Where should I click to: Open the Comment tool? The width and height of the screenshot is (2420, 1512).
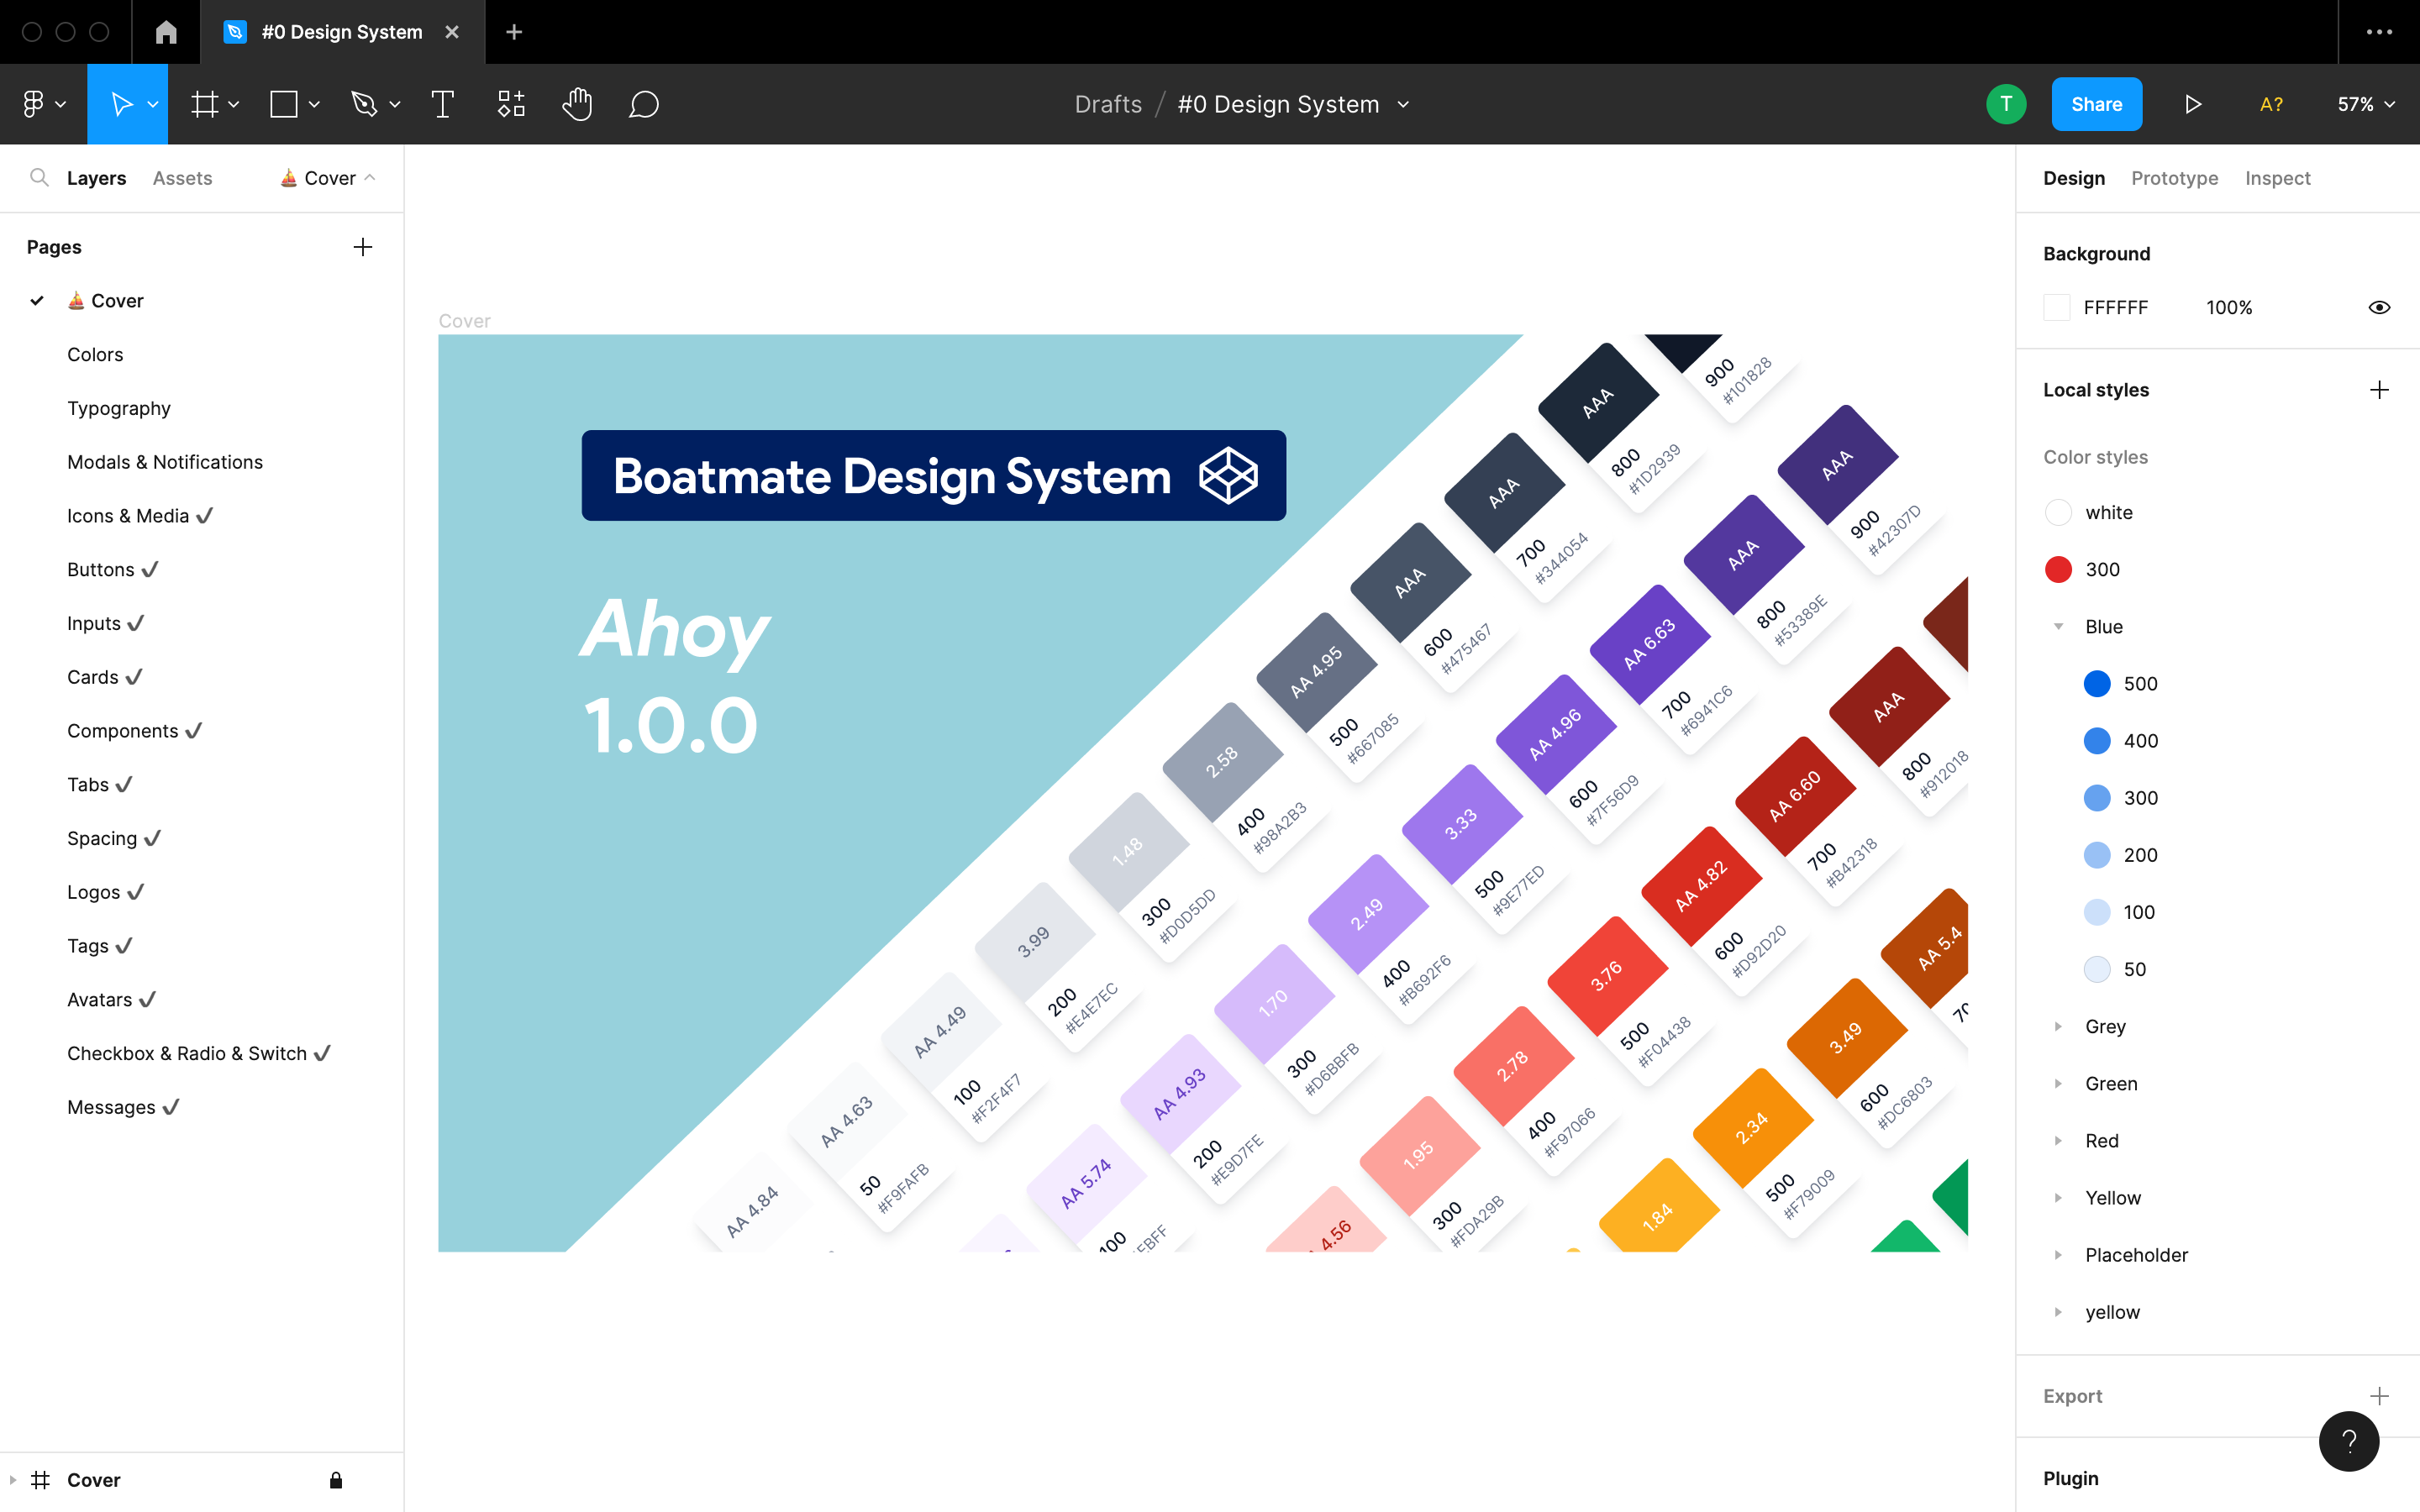644,104
